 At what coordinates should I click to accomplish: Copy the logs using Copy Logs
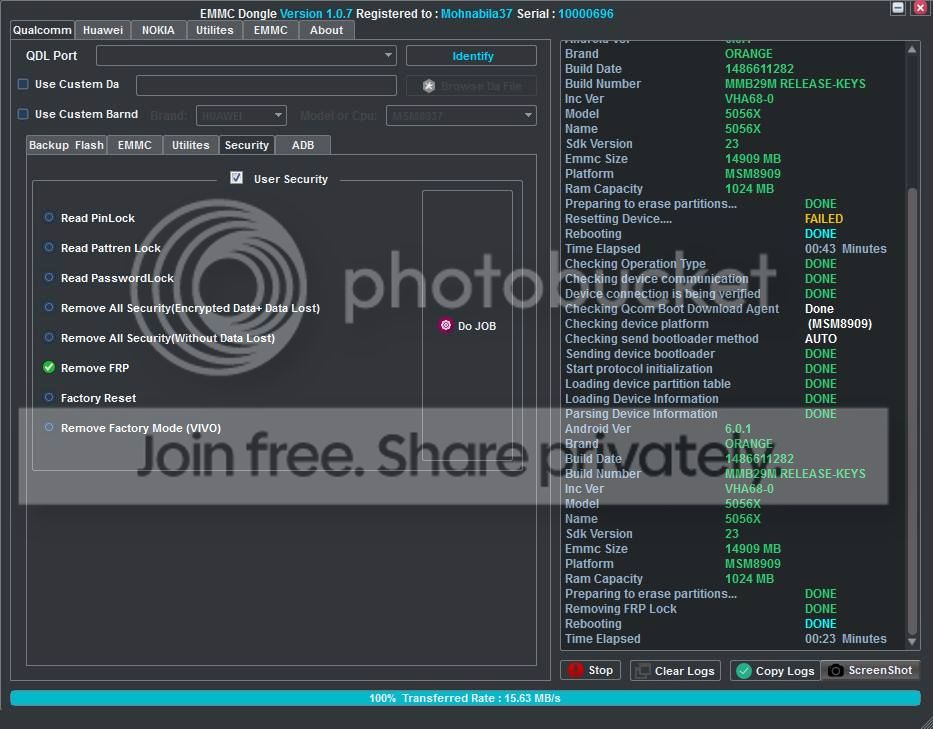[775, 671]
